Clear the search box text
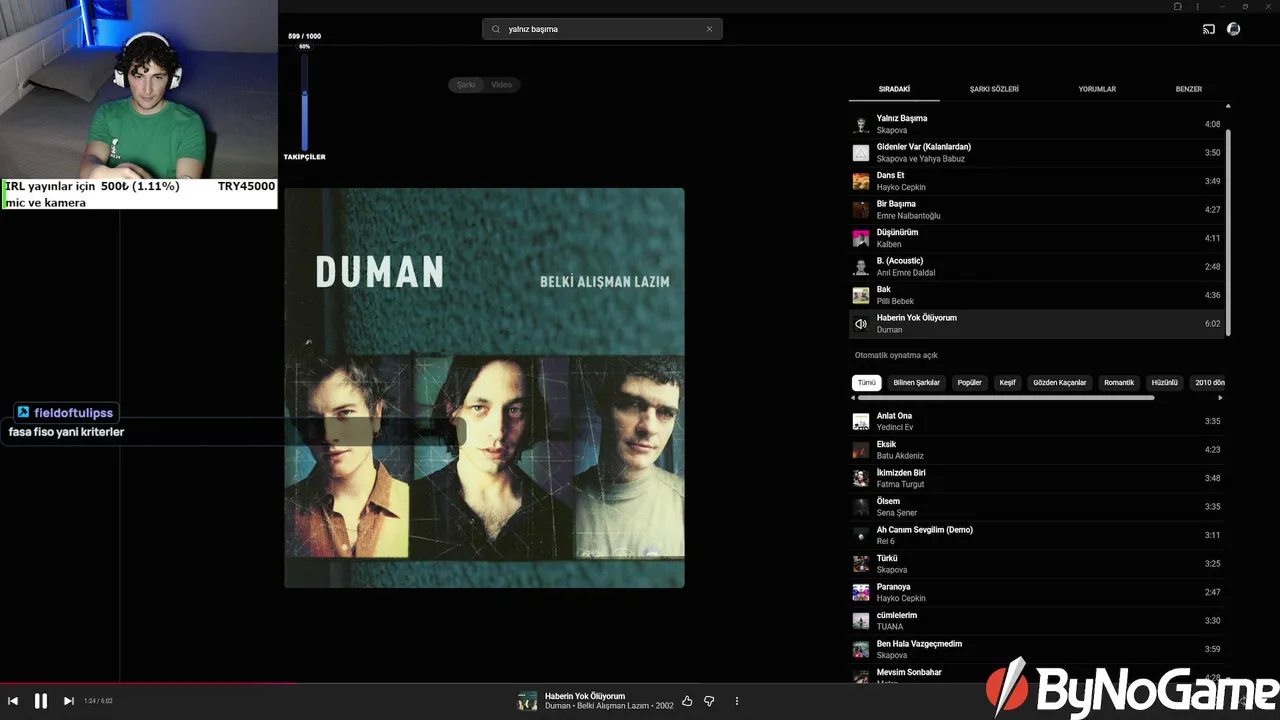This screenshot has height=720, width=1280. [709, 29]
